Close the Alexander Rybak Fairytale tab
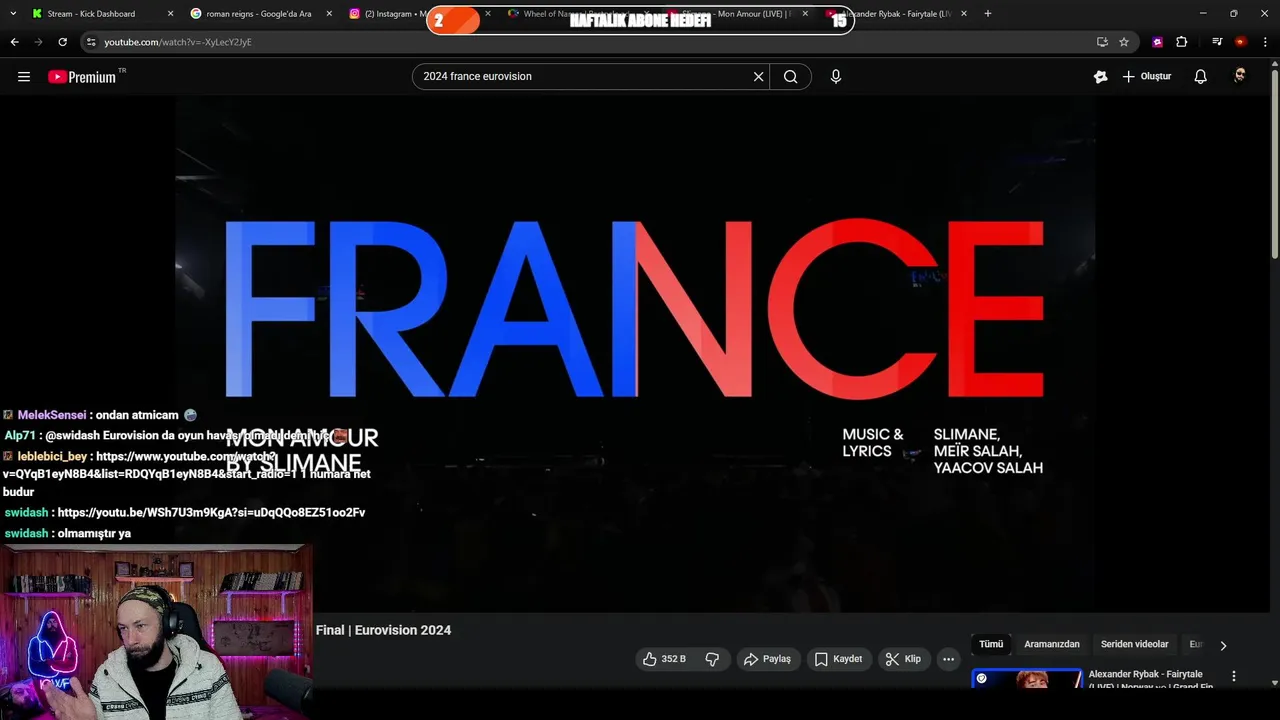 click(x=964, y=14)
